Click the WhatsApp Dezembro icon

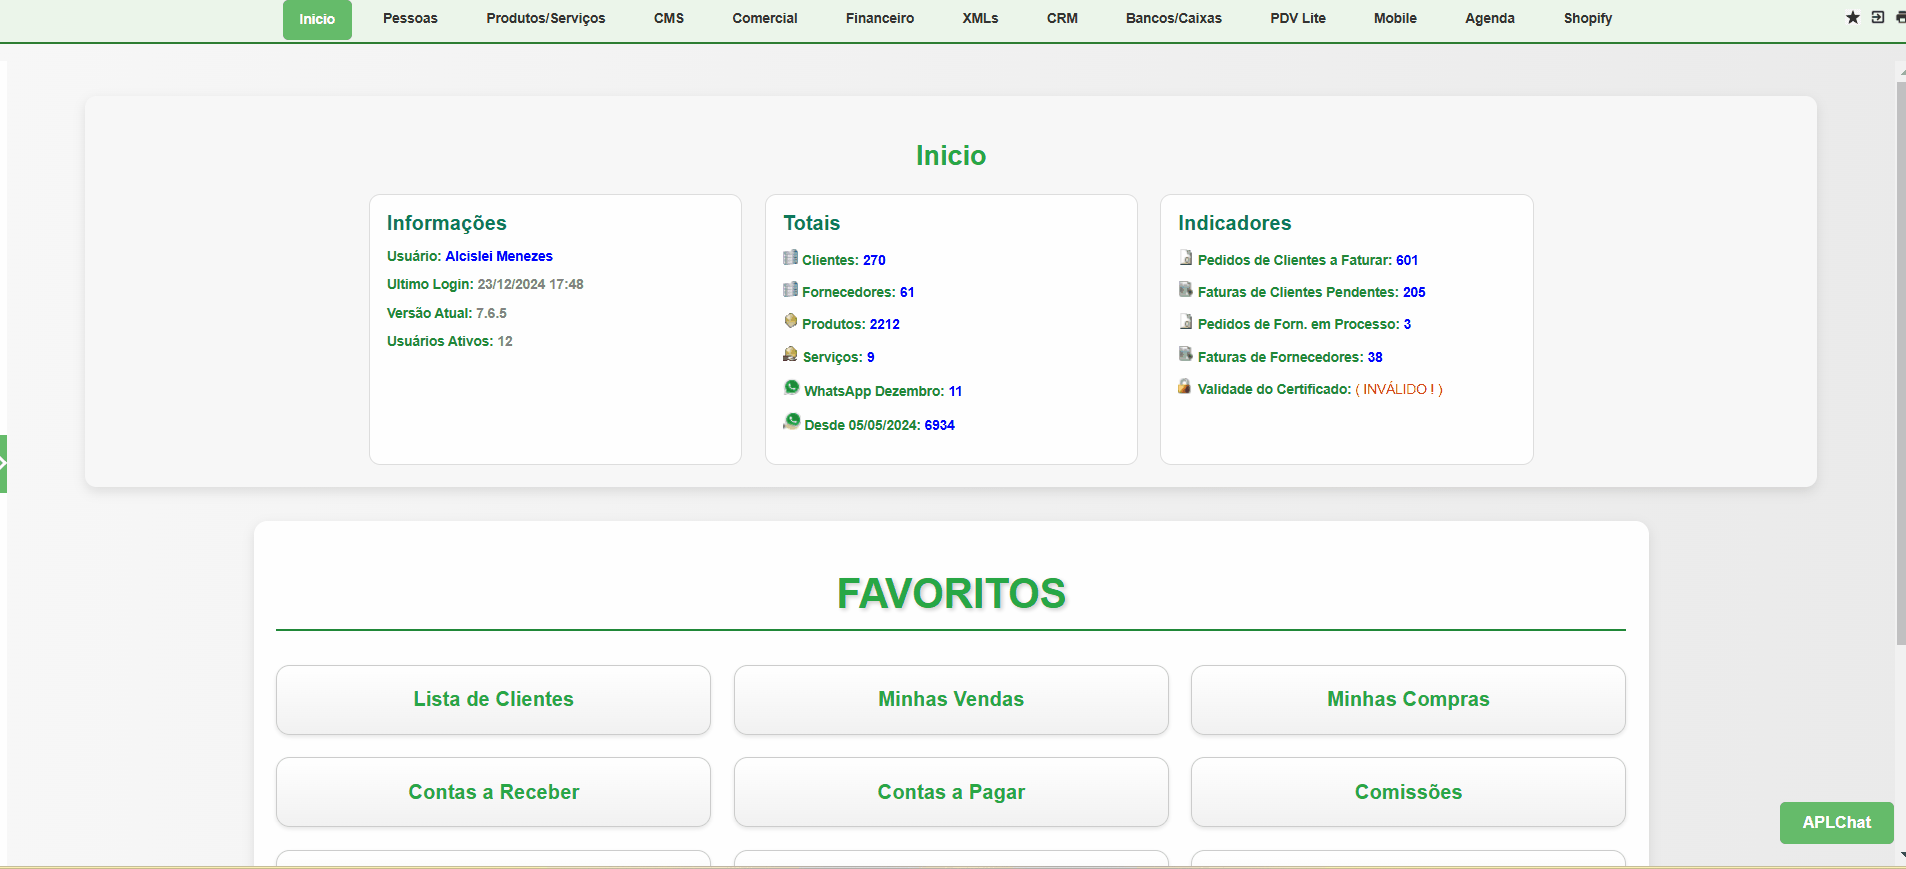coord(791,388)
